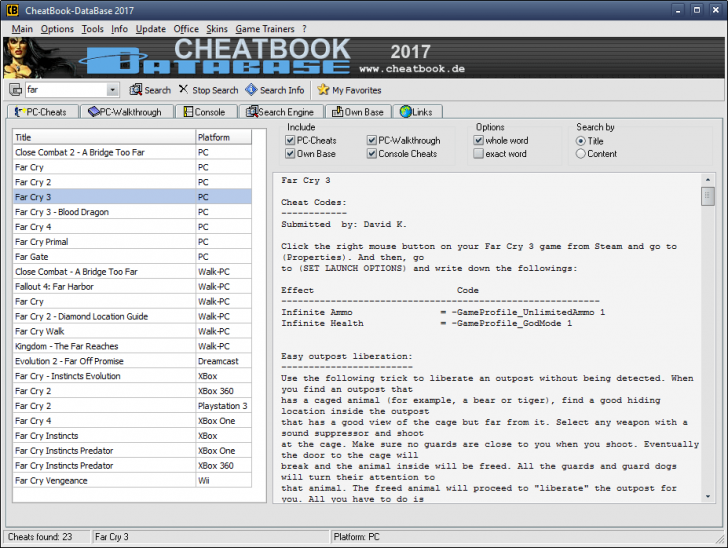The image size is (728, 548).
Task: Click the www.cheatbook.de banner link
Action: coord(412,69)
